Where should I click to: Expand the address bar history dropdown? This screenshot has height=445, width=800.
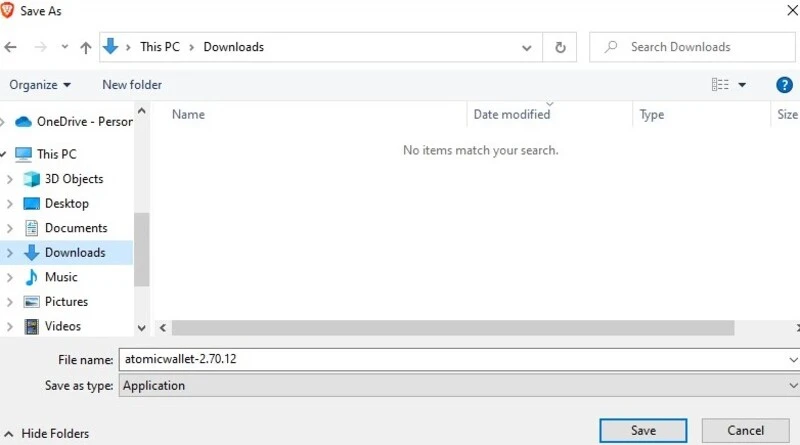tap(527, 48)
